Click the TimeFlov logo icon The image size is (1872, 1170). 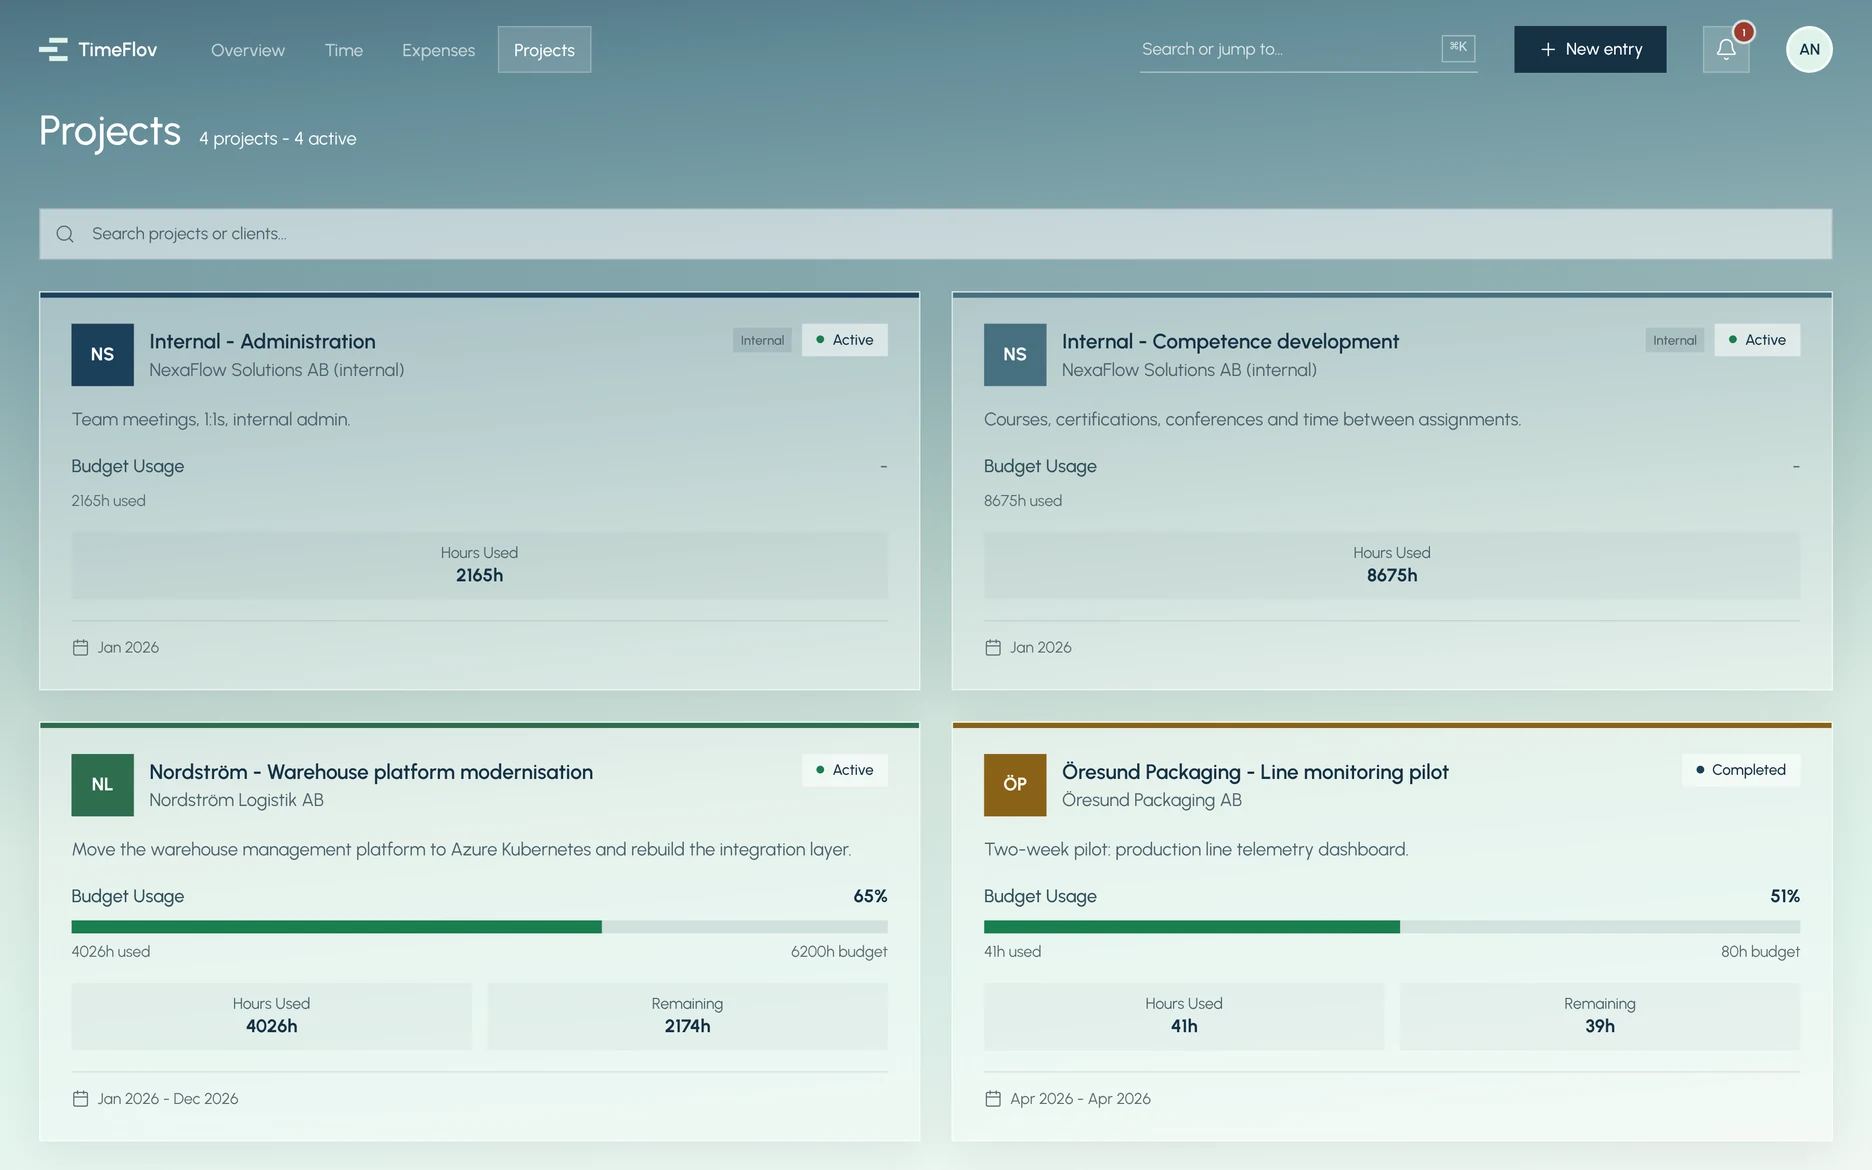point(53,49)
